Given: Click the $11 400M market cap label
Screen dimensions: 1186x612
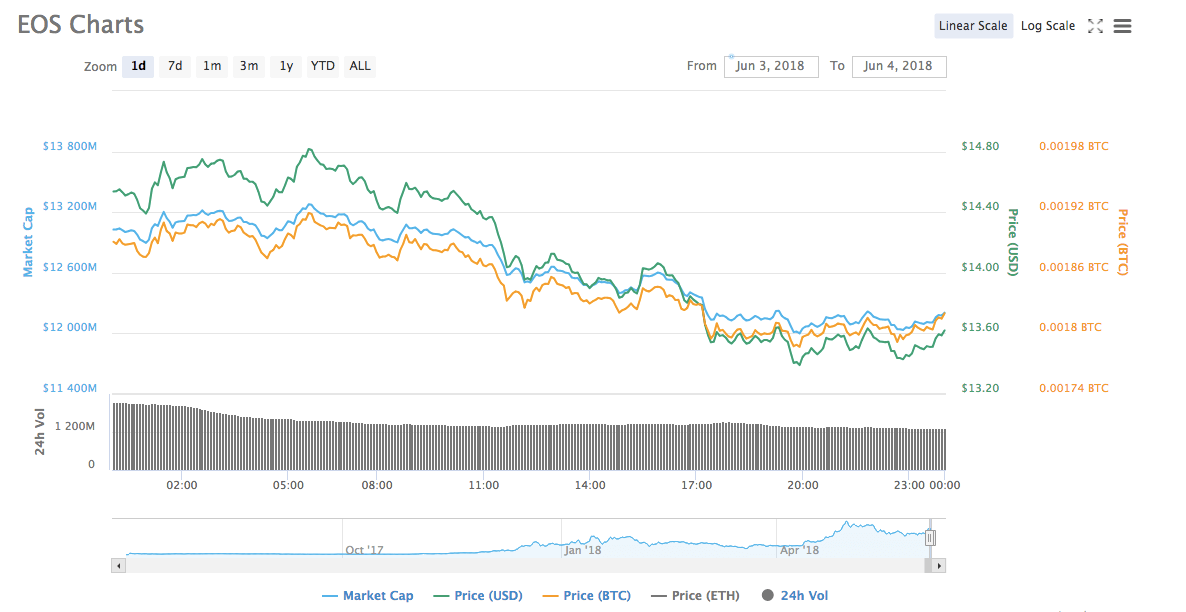Looking at the screenshot, I should [x=70, y=388].
